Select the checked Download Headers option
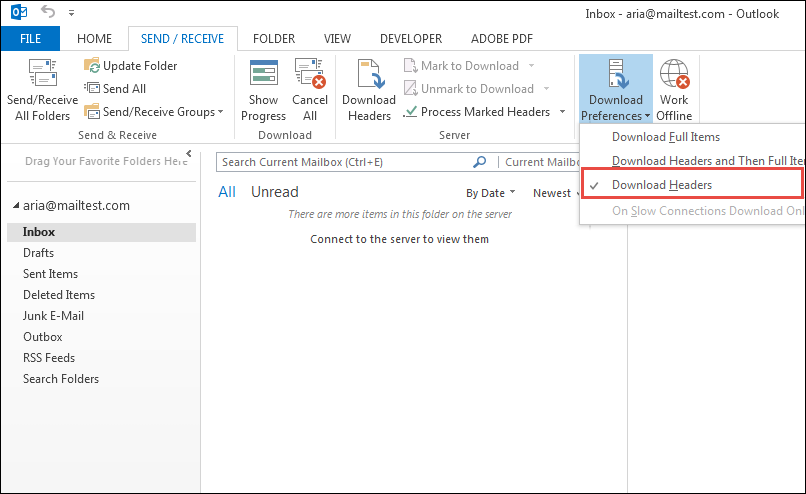 (x=692, y=185)
